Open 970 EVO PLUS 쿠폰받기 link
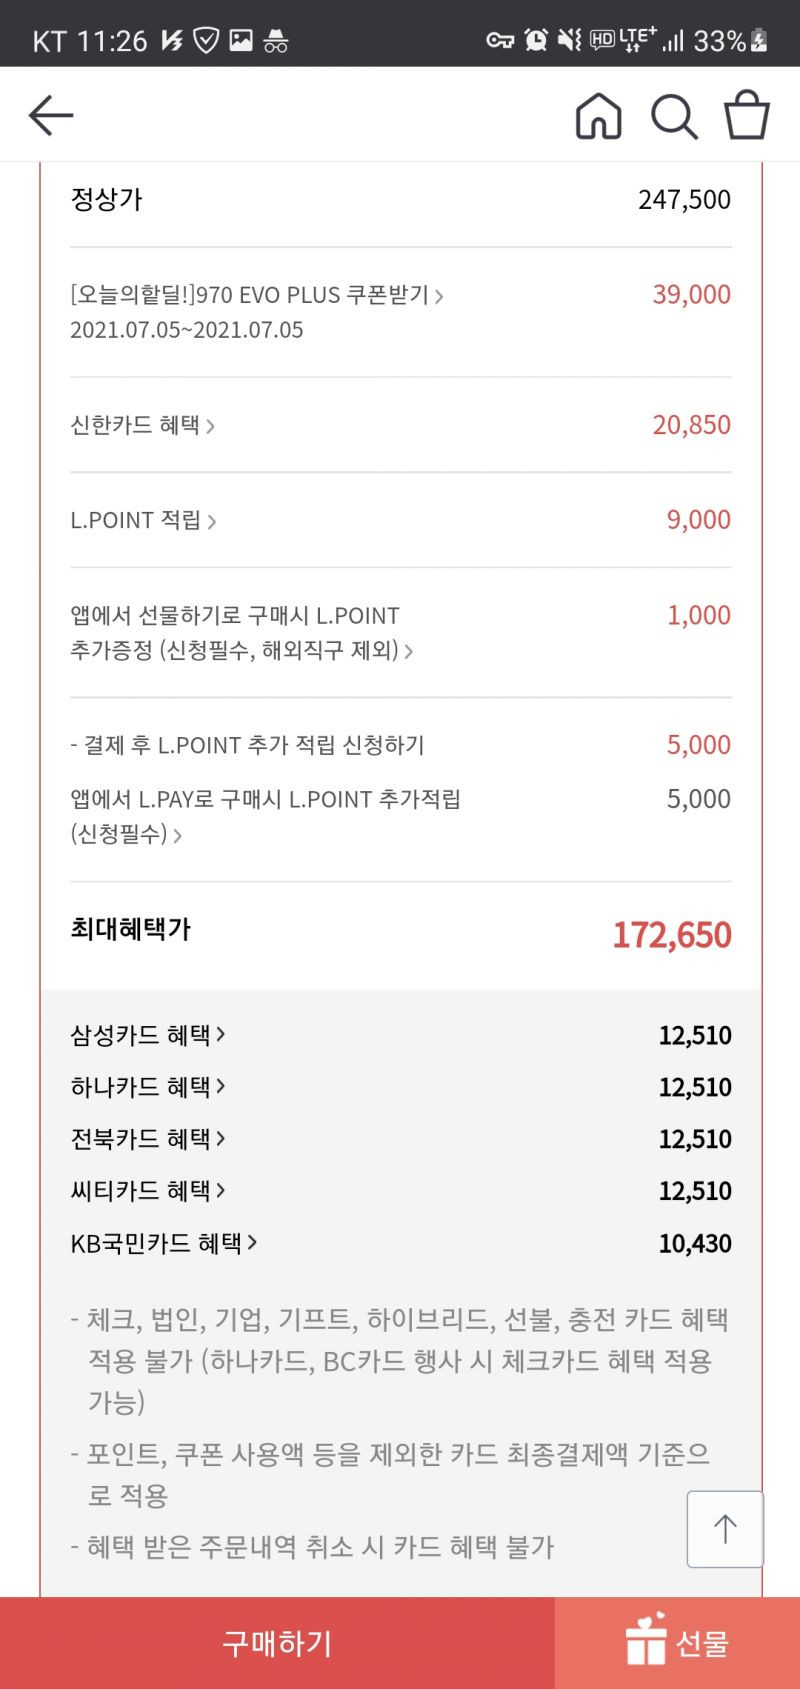Image resolution: width=800 pixels, height=1689 pixels. (x=257, y=295)
